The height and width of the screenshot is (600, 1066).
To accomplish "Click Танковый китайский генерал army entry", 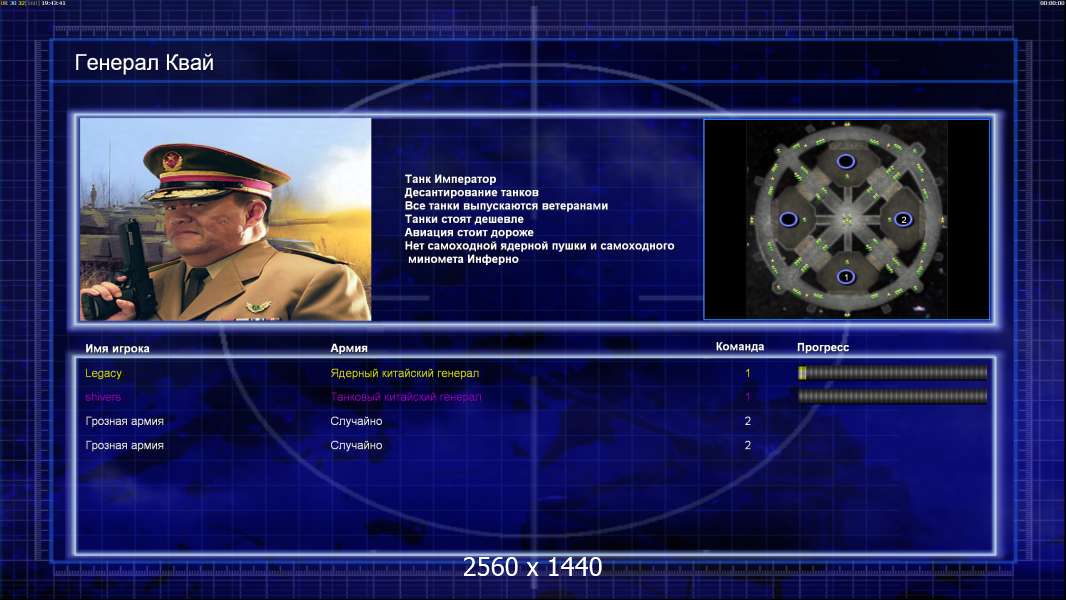I will coord(406,397).
